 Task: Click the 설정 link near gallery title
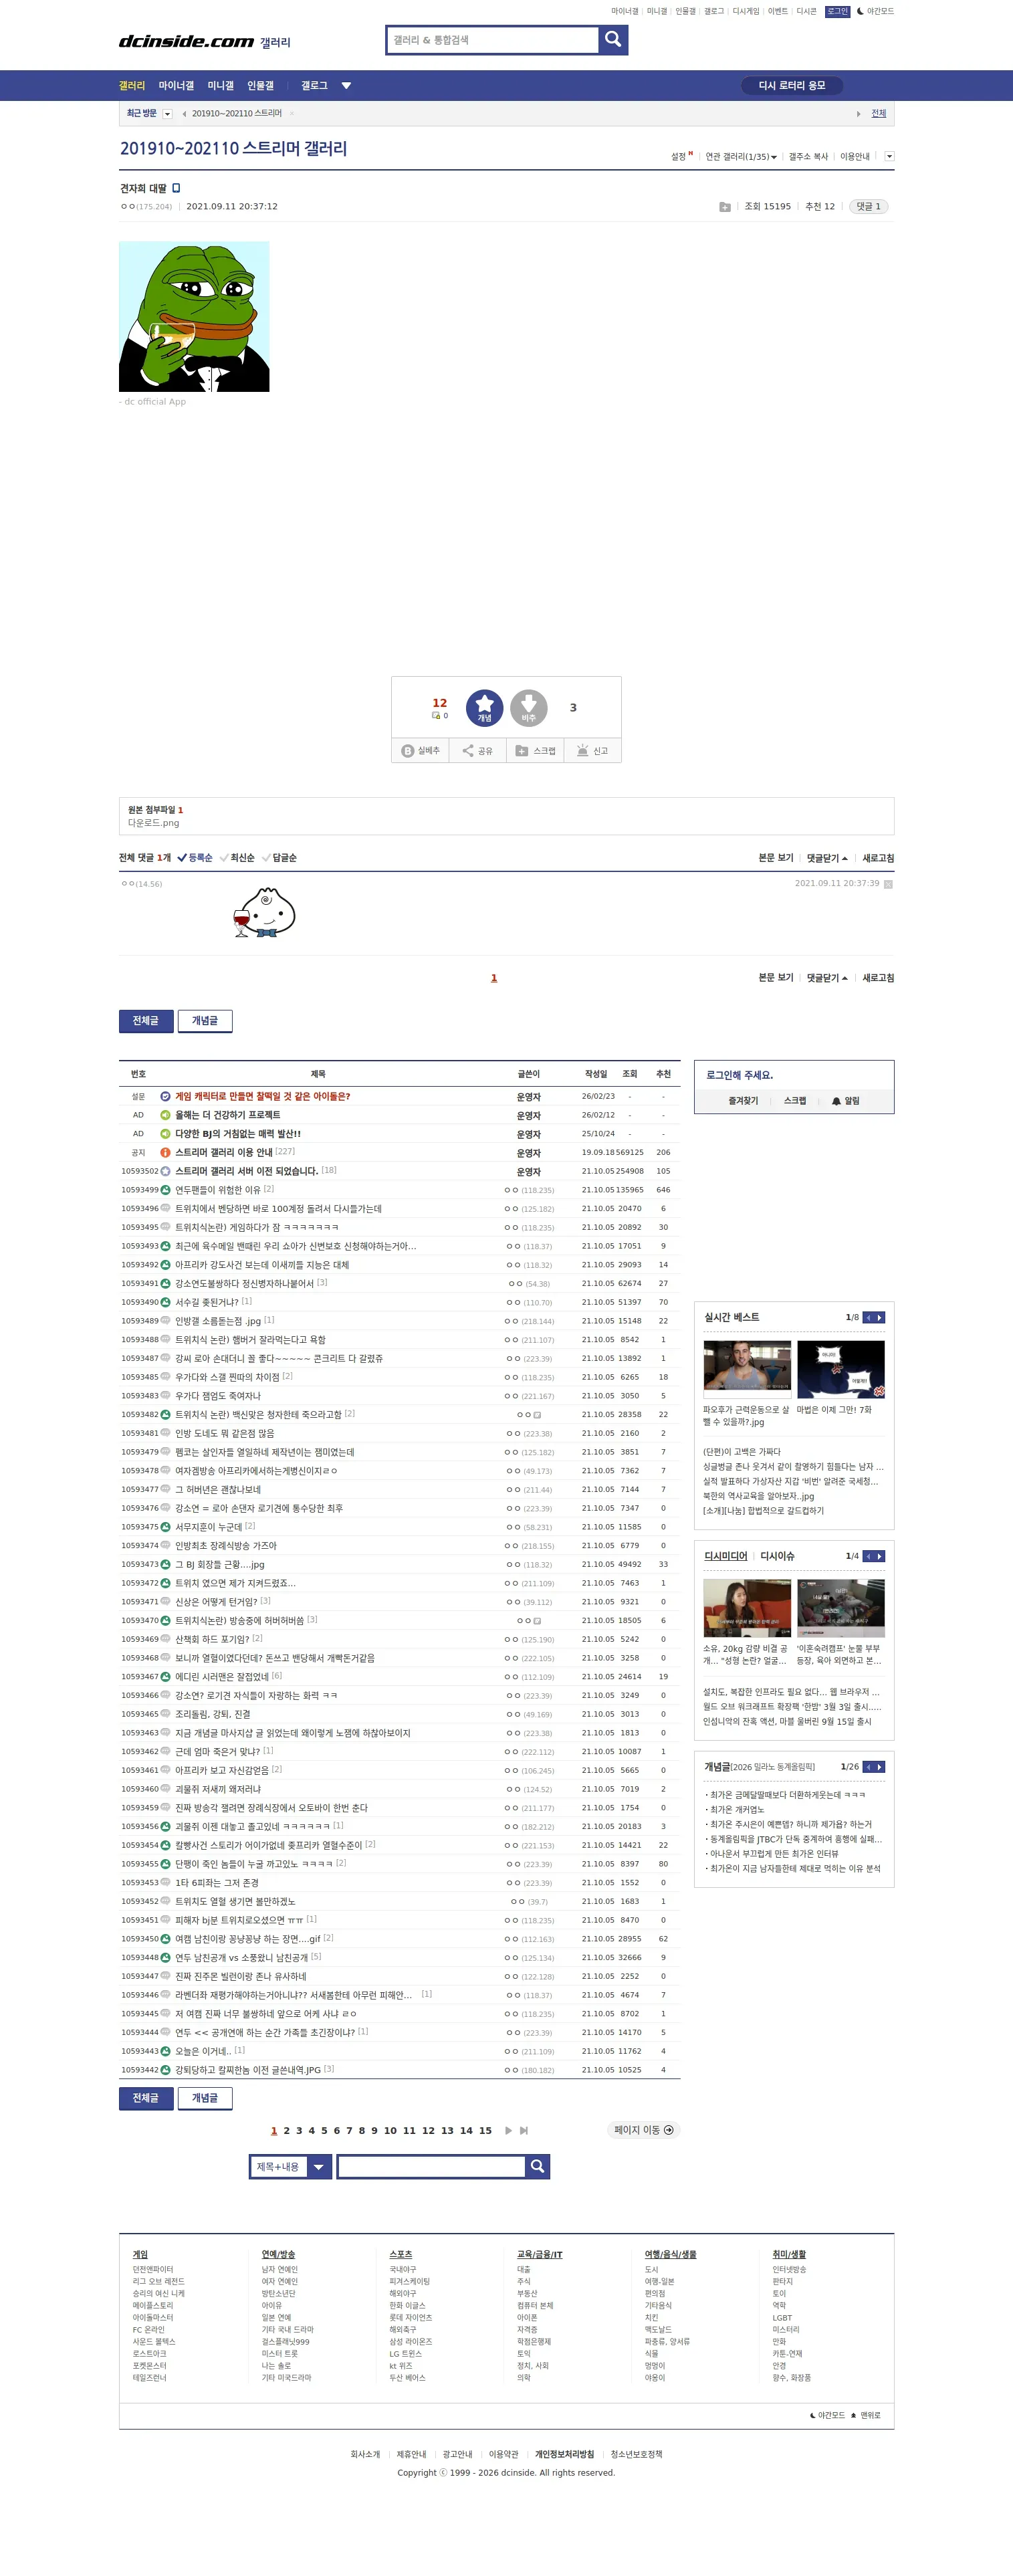(678, 156)
